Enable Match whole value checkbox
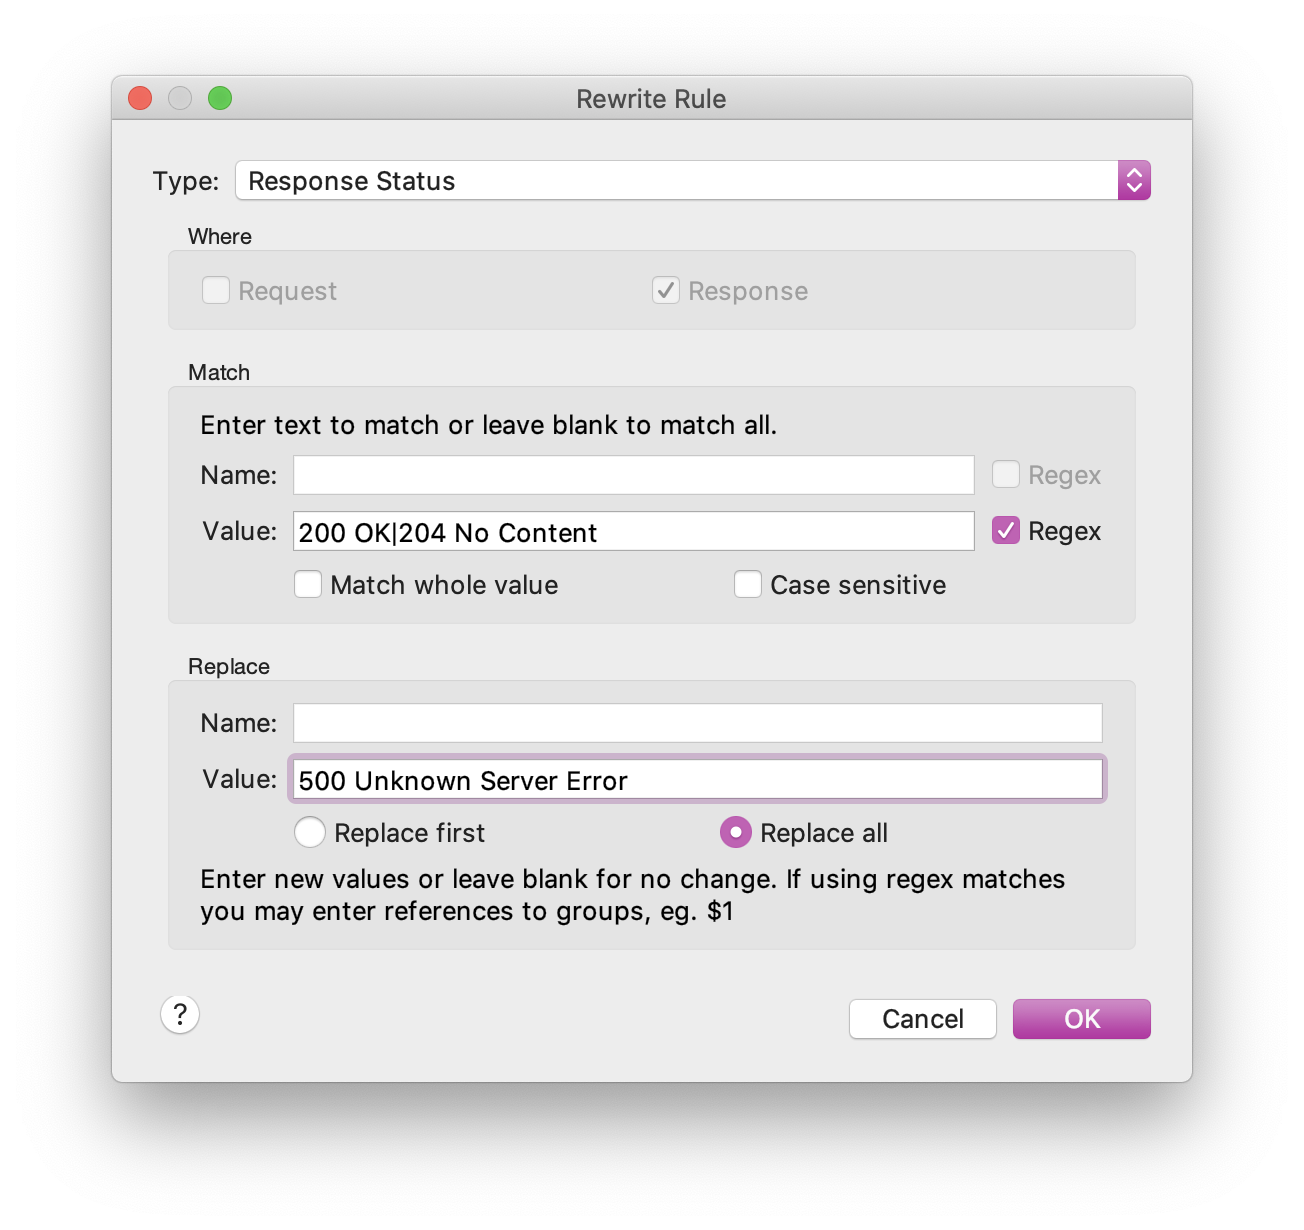 [308, 584]
